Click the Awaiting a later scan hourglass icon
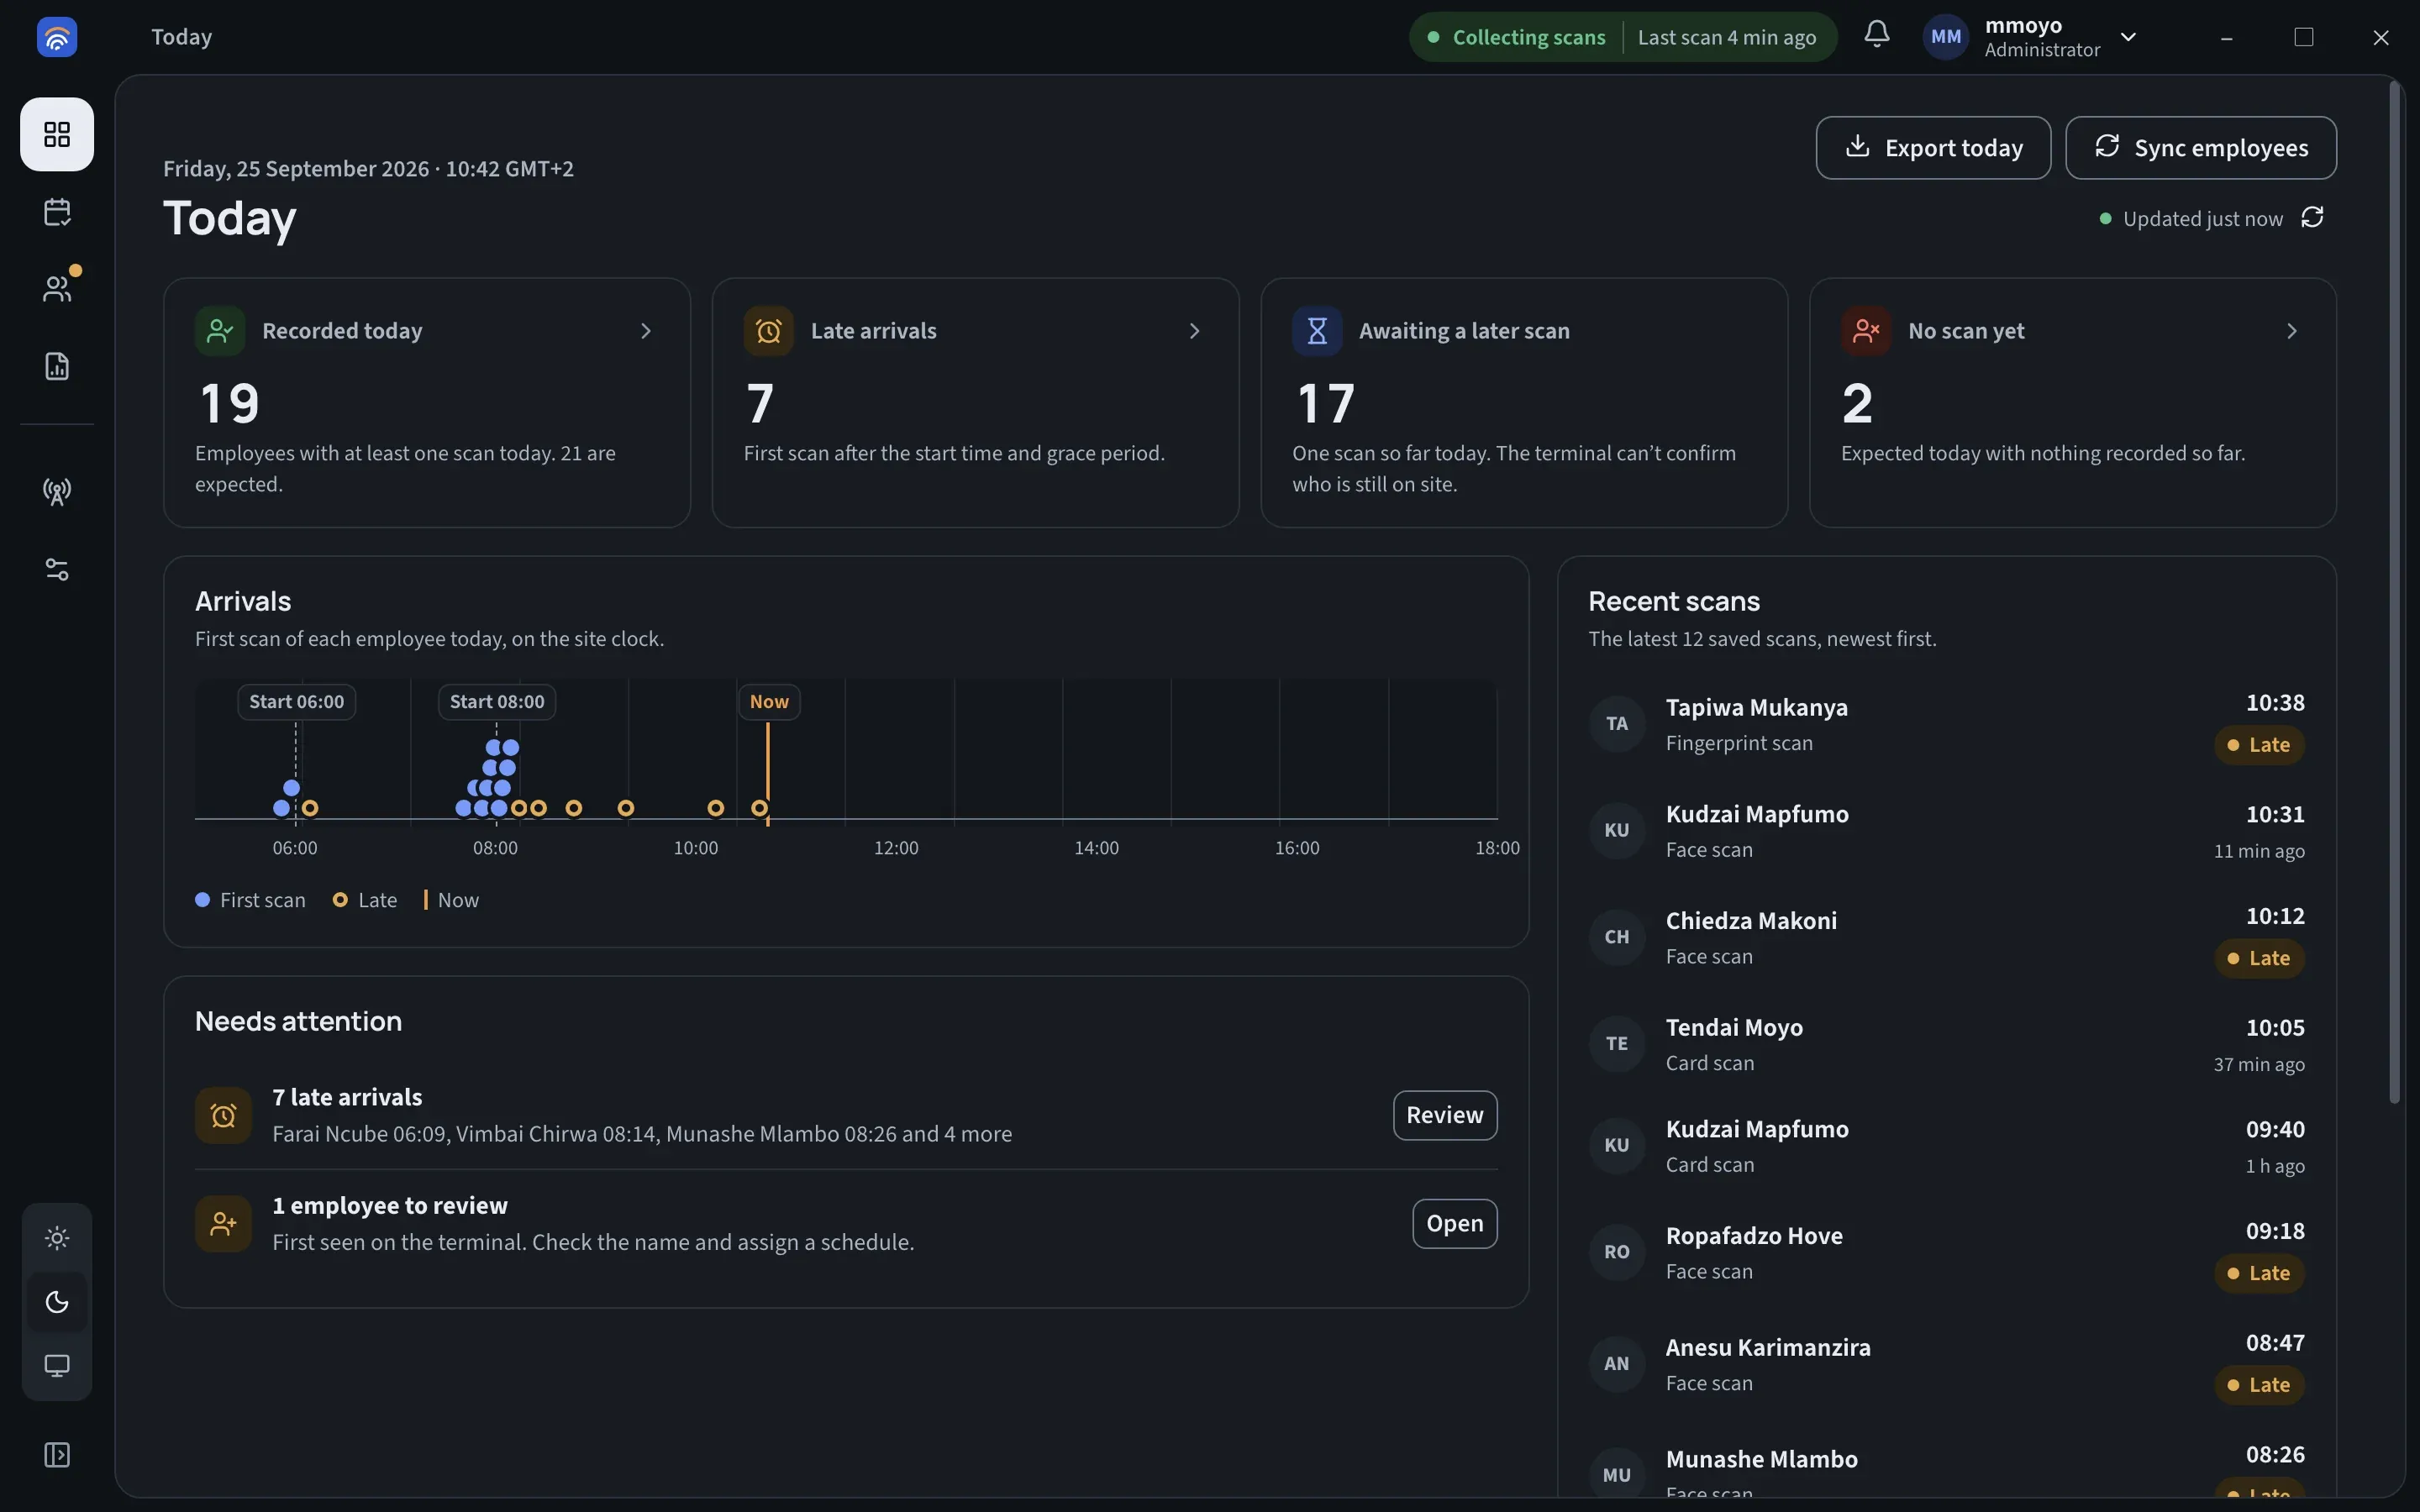The width and height of the screenshot is (2420, 1512). click(1317, 331)
